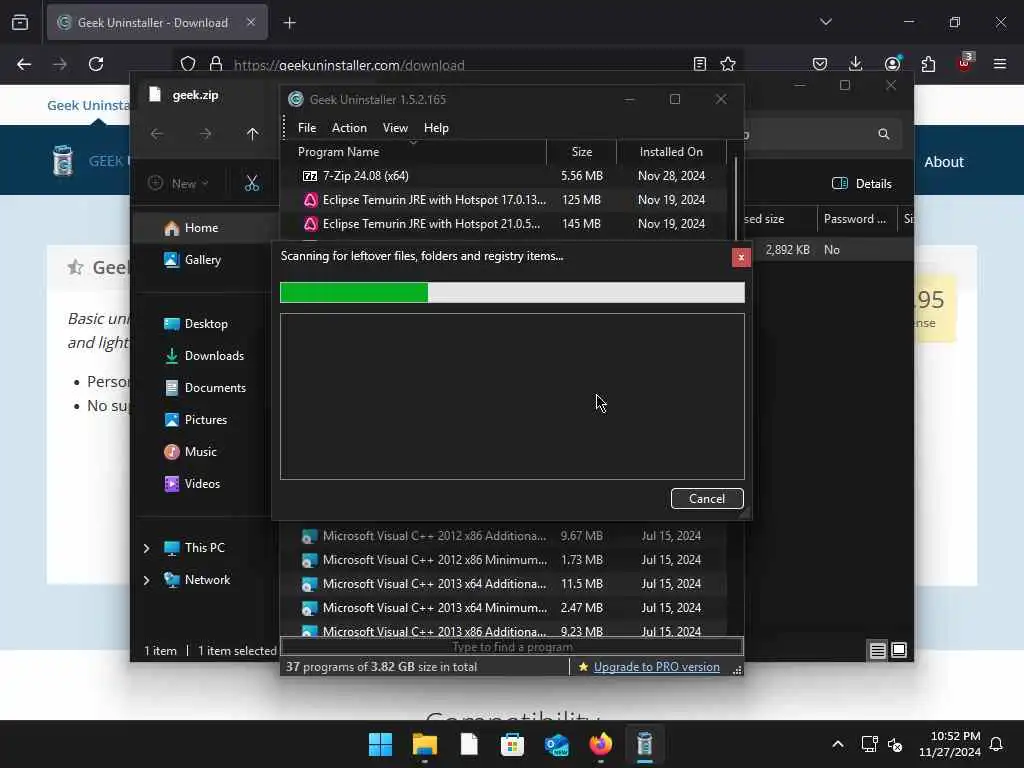This screenshot has height=768, width=1024.
Task: Click Explorer Up arrow button
Action: pos(252,134)
